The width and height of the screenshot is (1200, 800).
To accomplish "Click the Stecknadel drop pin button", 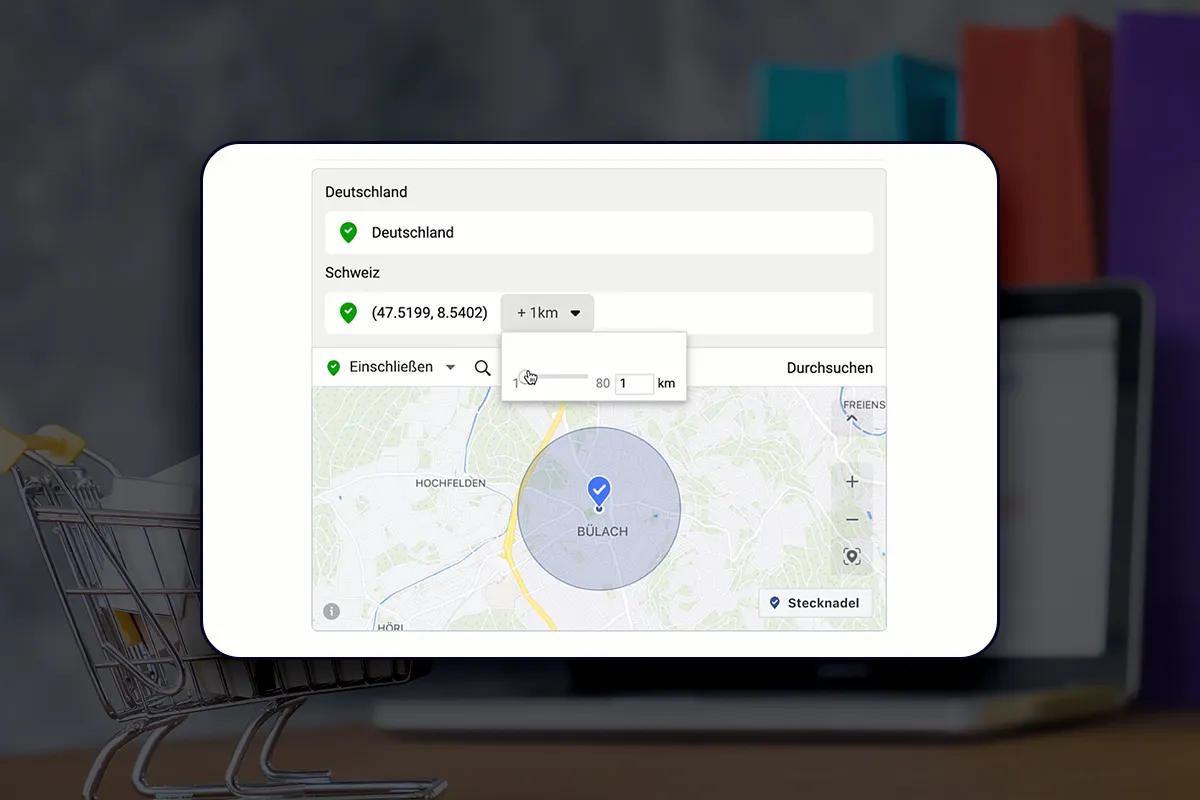I will pyautogui.click(x=815, y=603).
